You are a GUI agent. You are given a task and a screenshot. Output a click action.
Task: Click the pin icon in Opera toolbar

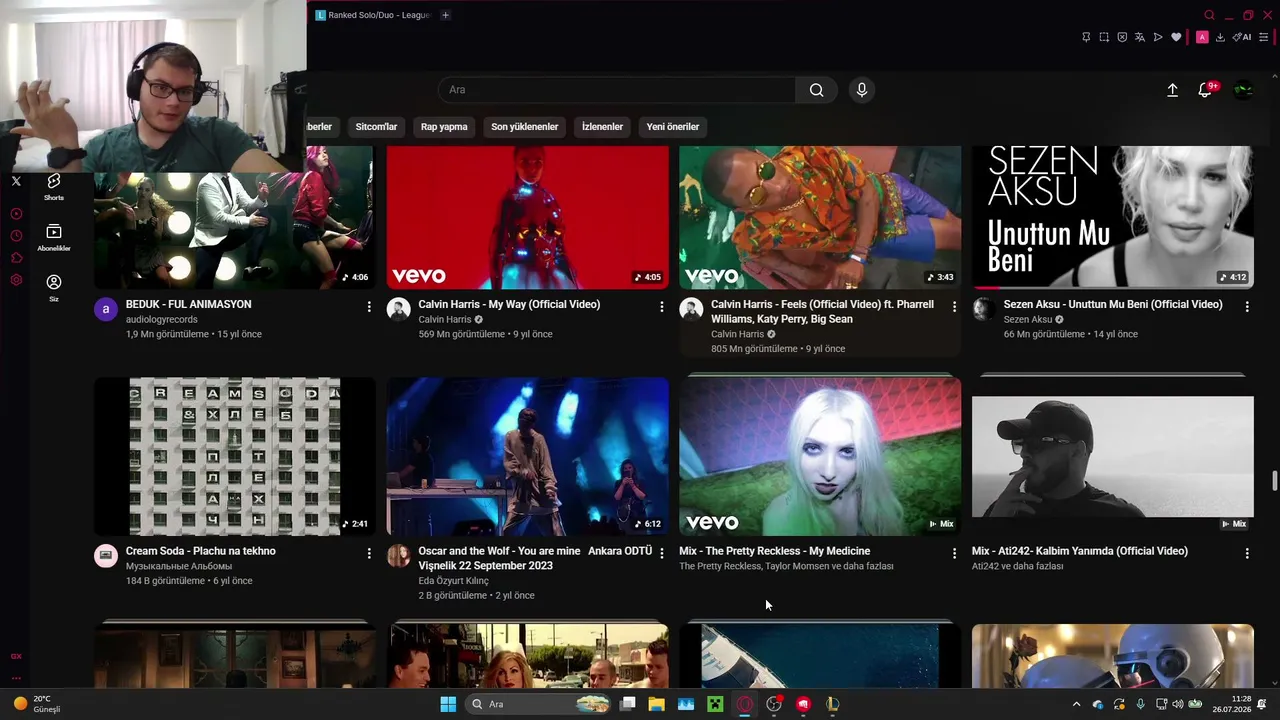[x=1086, y=37]
